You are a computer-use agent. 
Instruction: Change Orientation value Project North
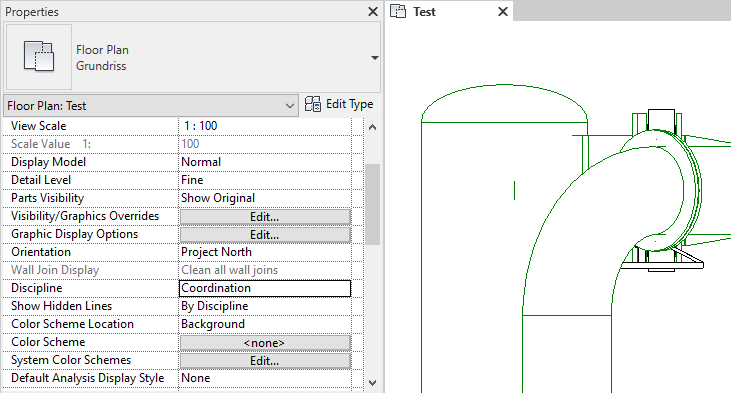pos(265,252)
